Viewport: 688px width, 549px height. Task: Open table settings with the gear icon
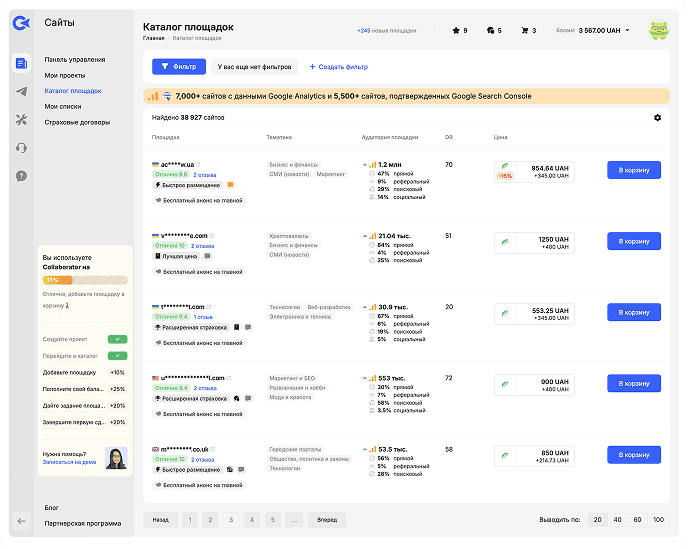pyautogui.click(x=657, y=118)
